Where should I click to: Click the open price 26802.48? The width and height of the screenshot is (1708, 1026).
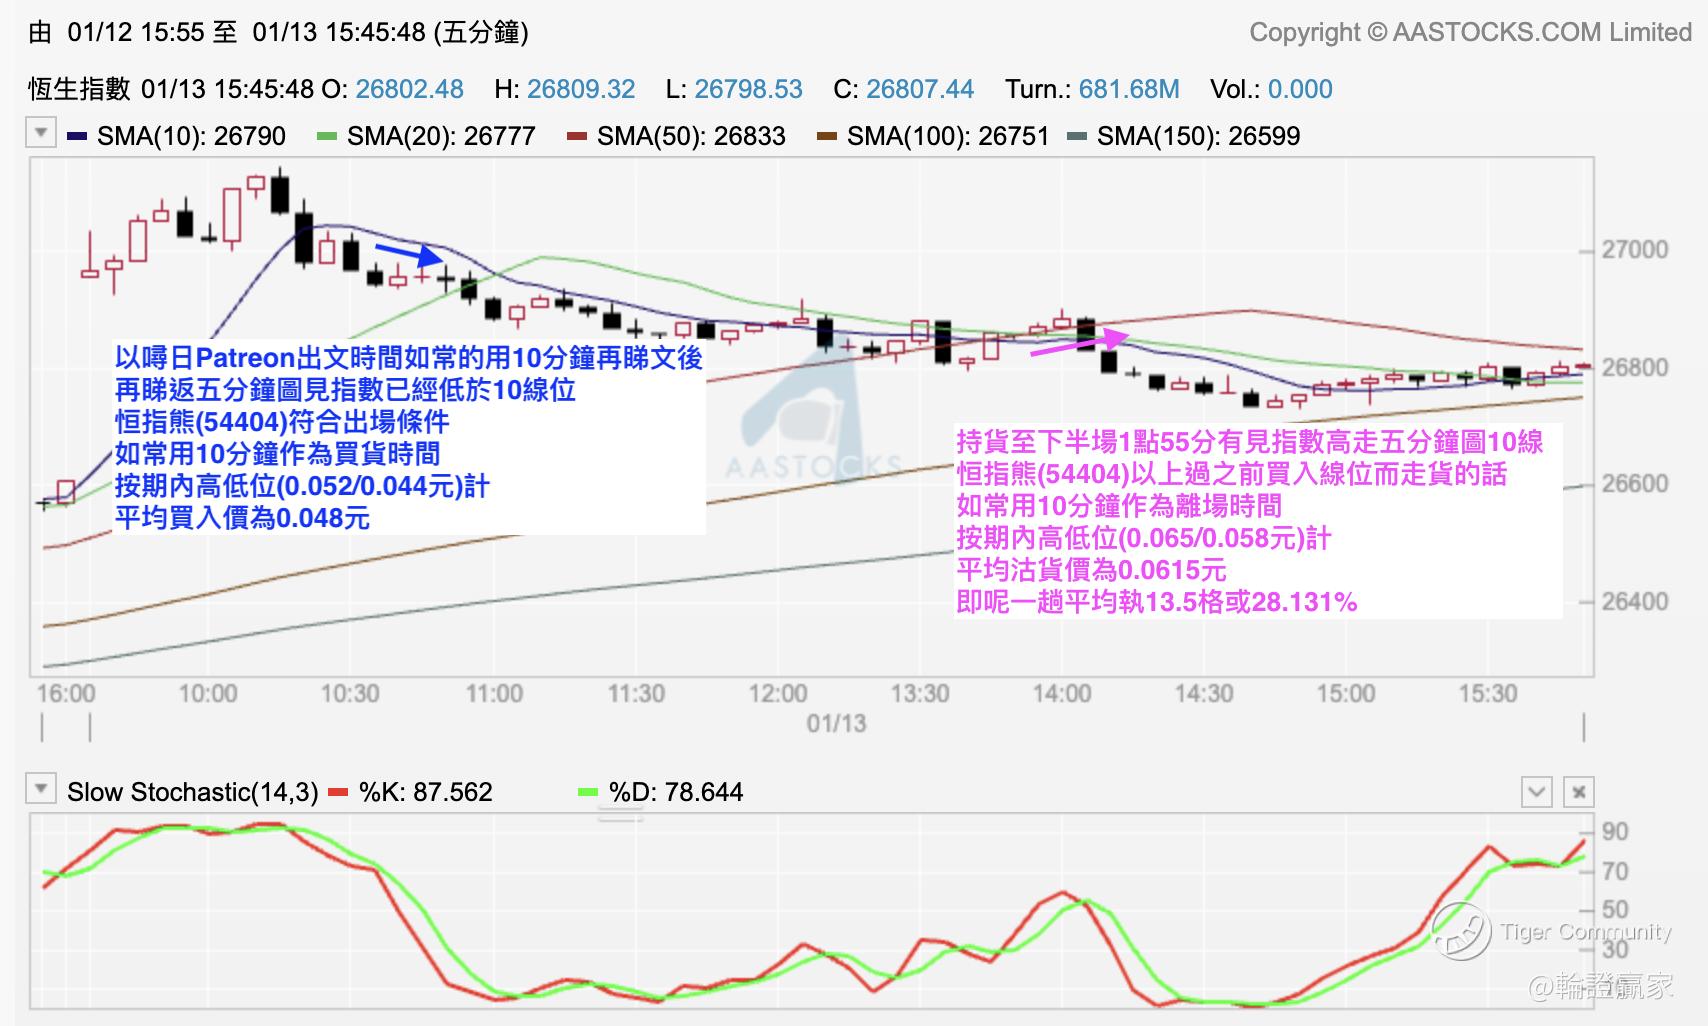pyautogui.click(x=410, y=89)
